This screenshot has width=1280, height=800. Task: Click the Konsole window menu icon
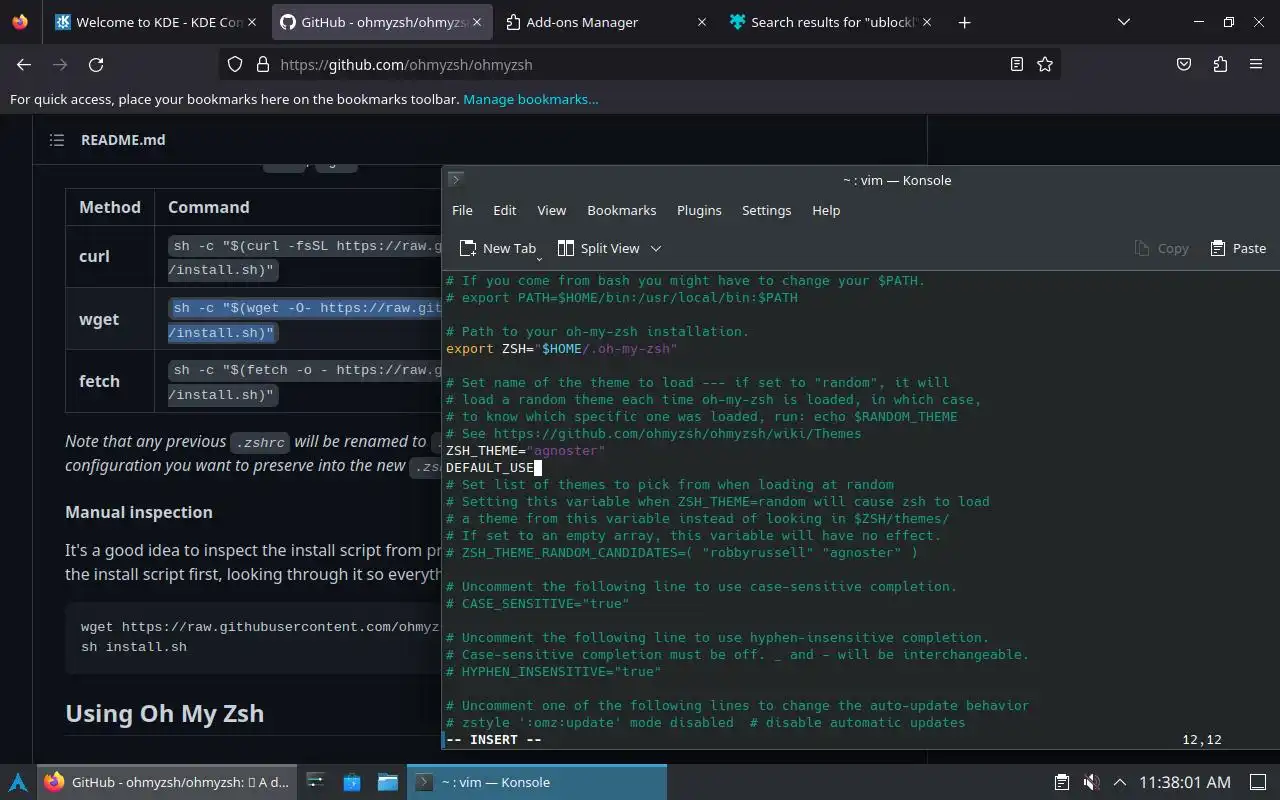click(x=455, y=180)
